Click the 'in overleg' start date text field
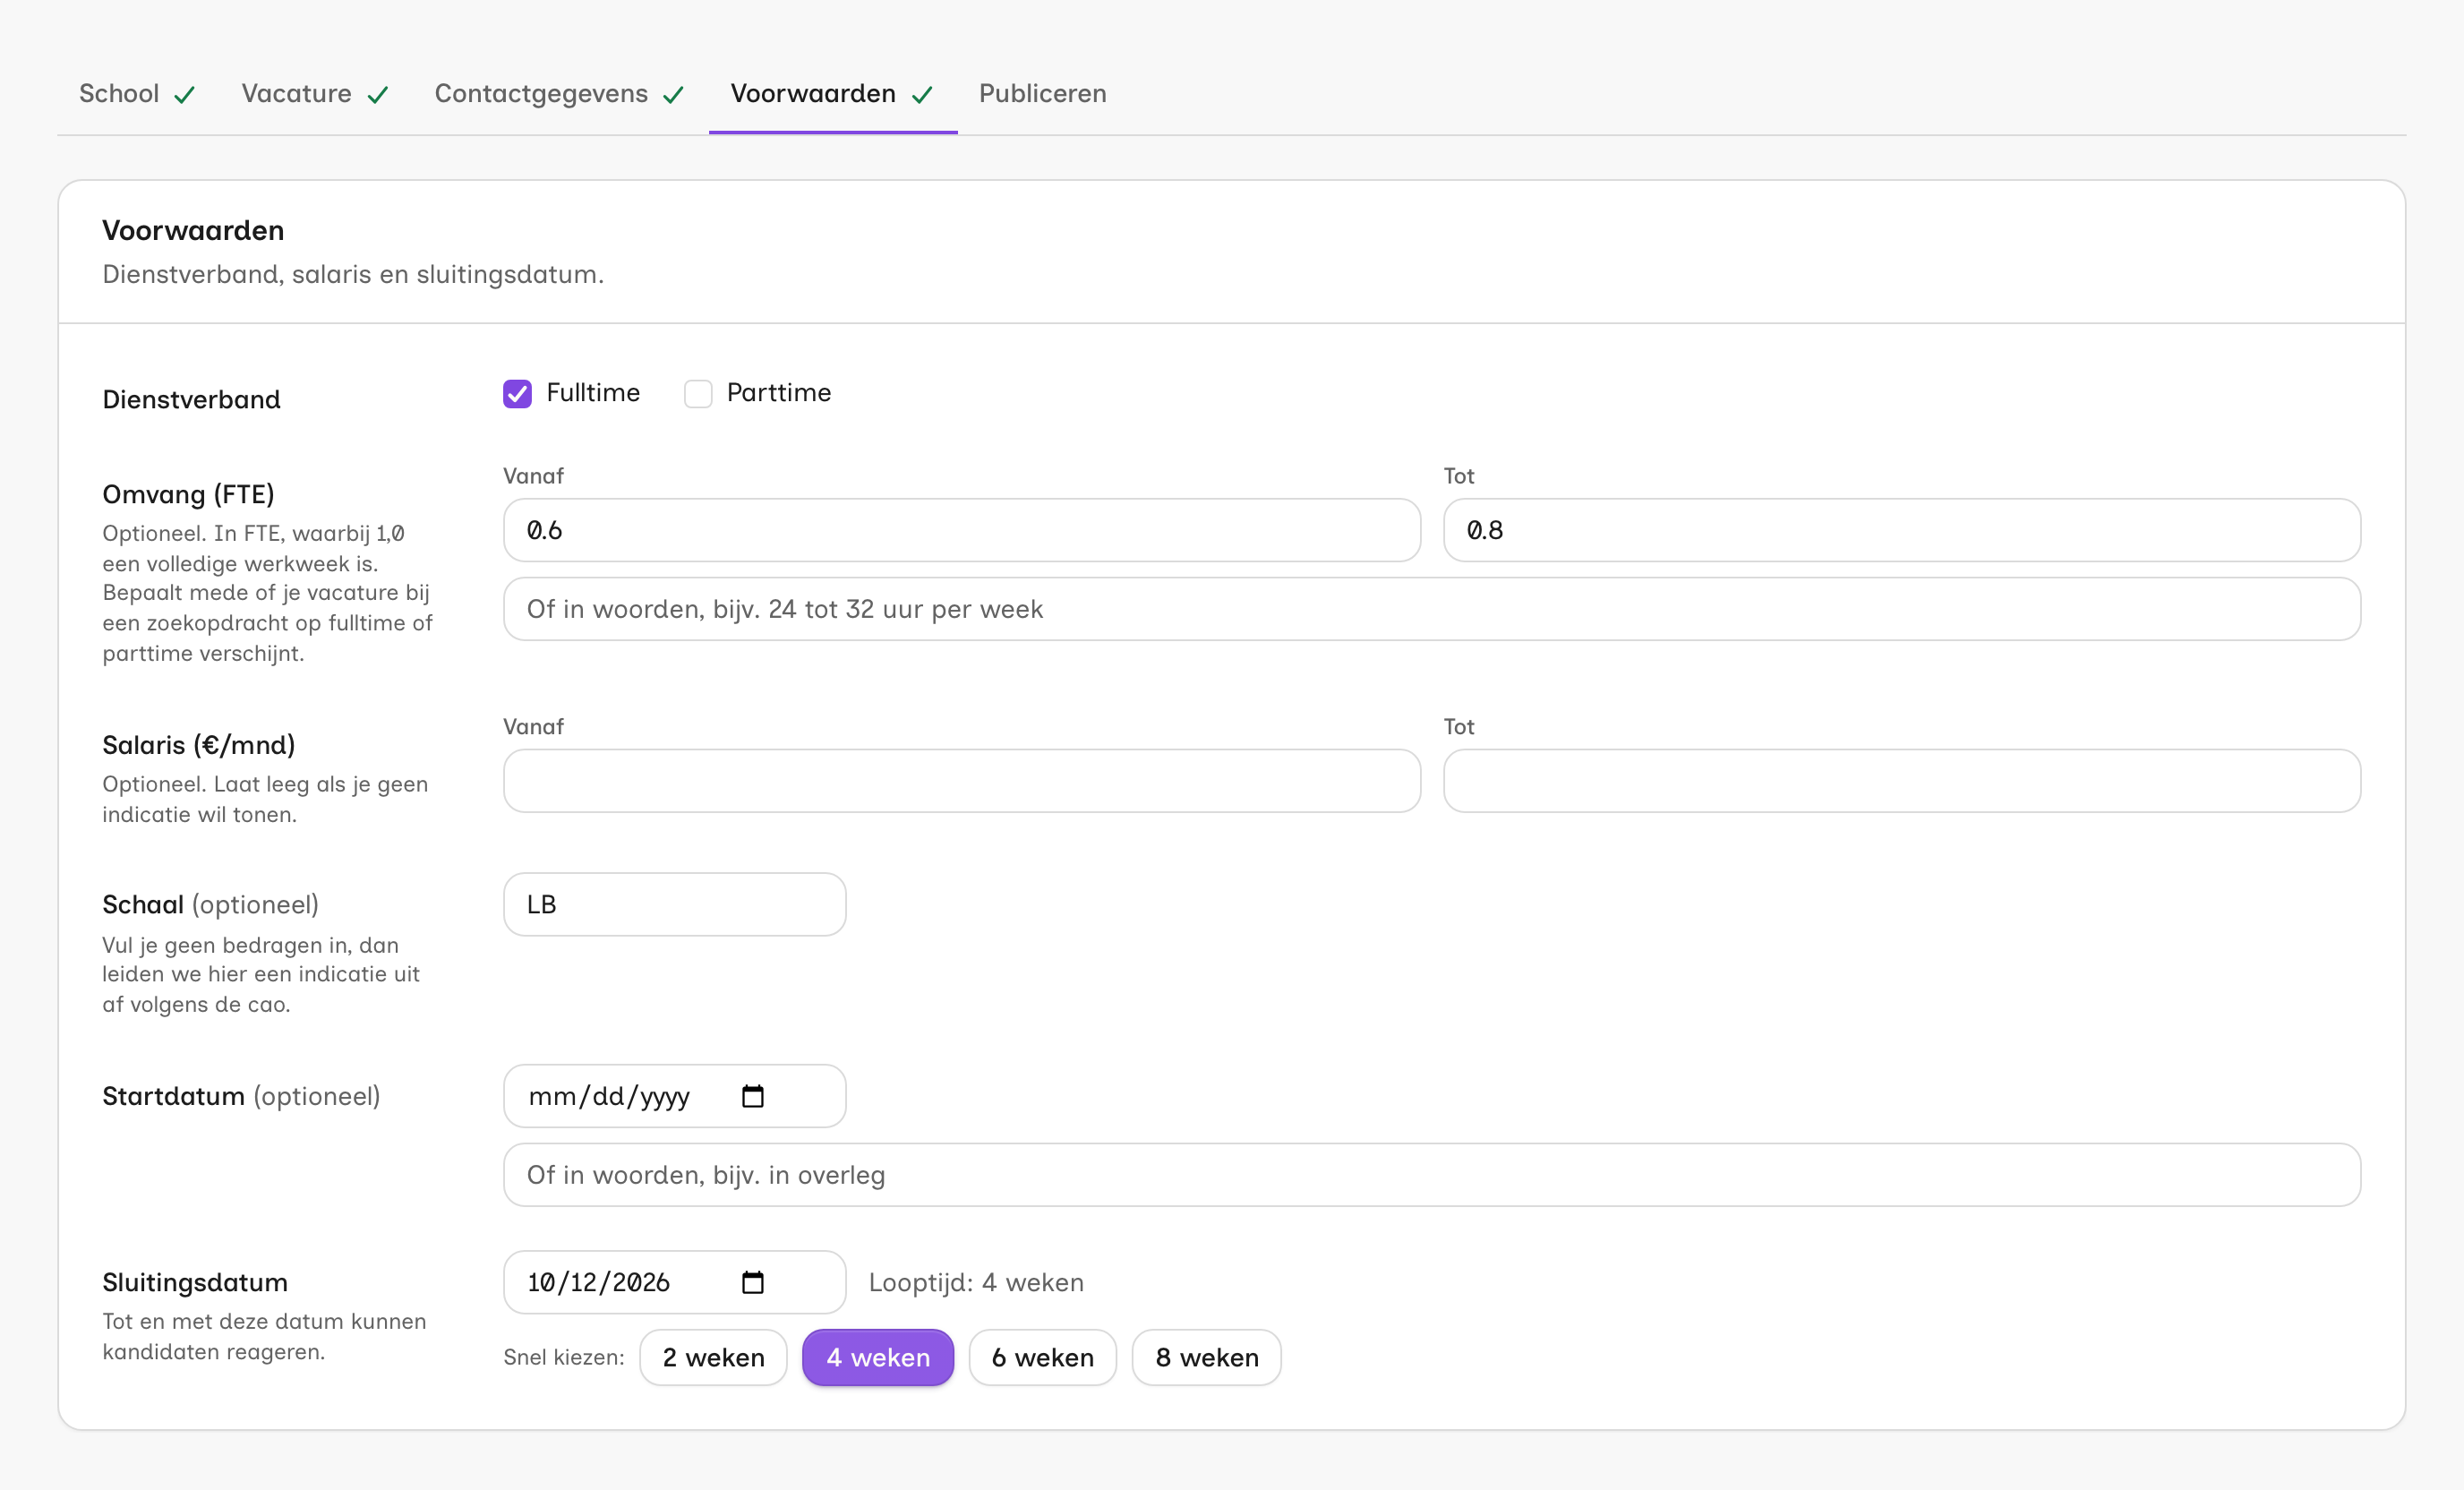The width and height of the screenshot is (2464, 1490). tap(1432, 1175)
